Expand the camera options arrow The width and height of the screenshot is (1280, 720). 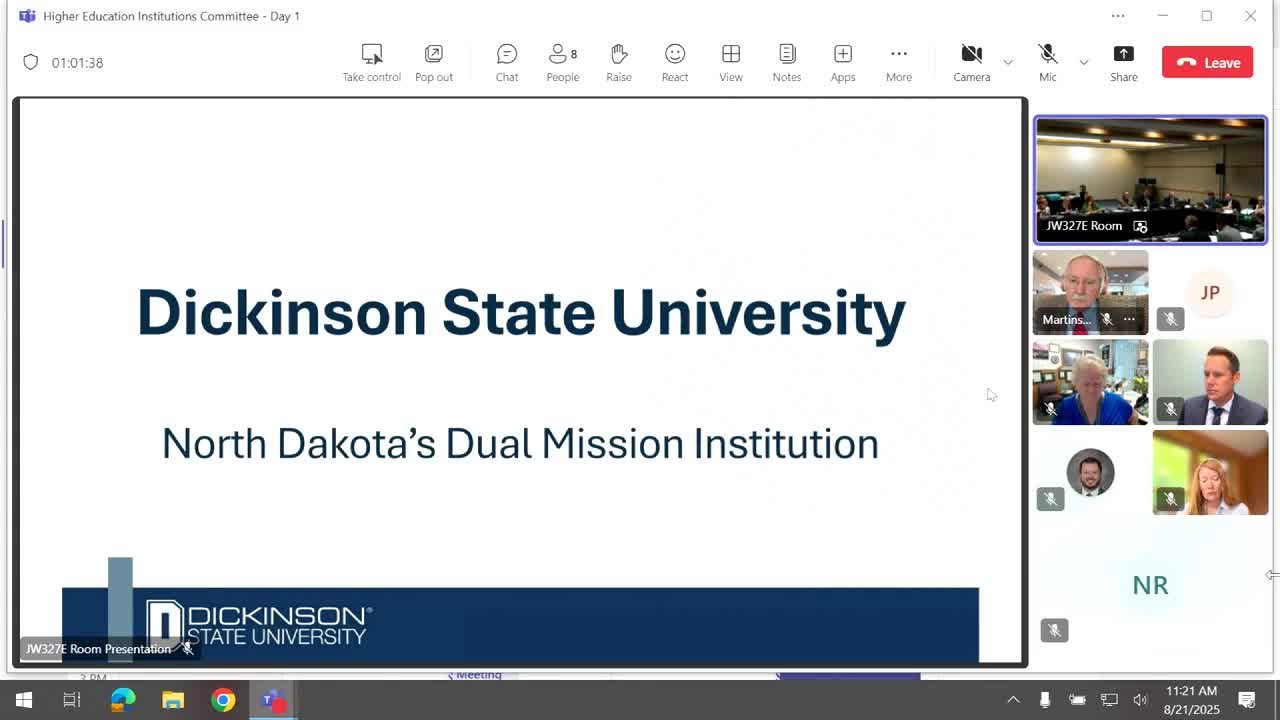[x=1008, y=62]
